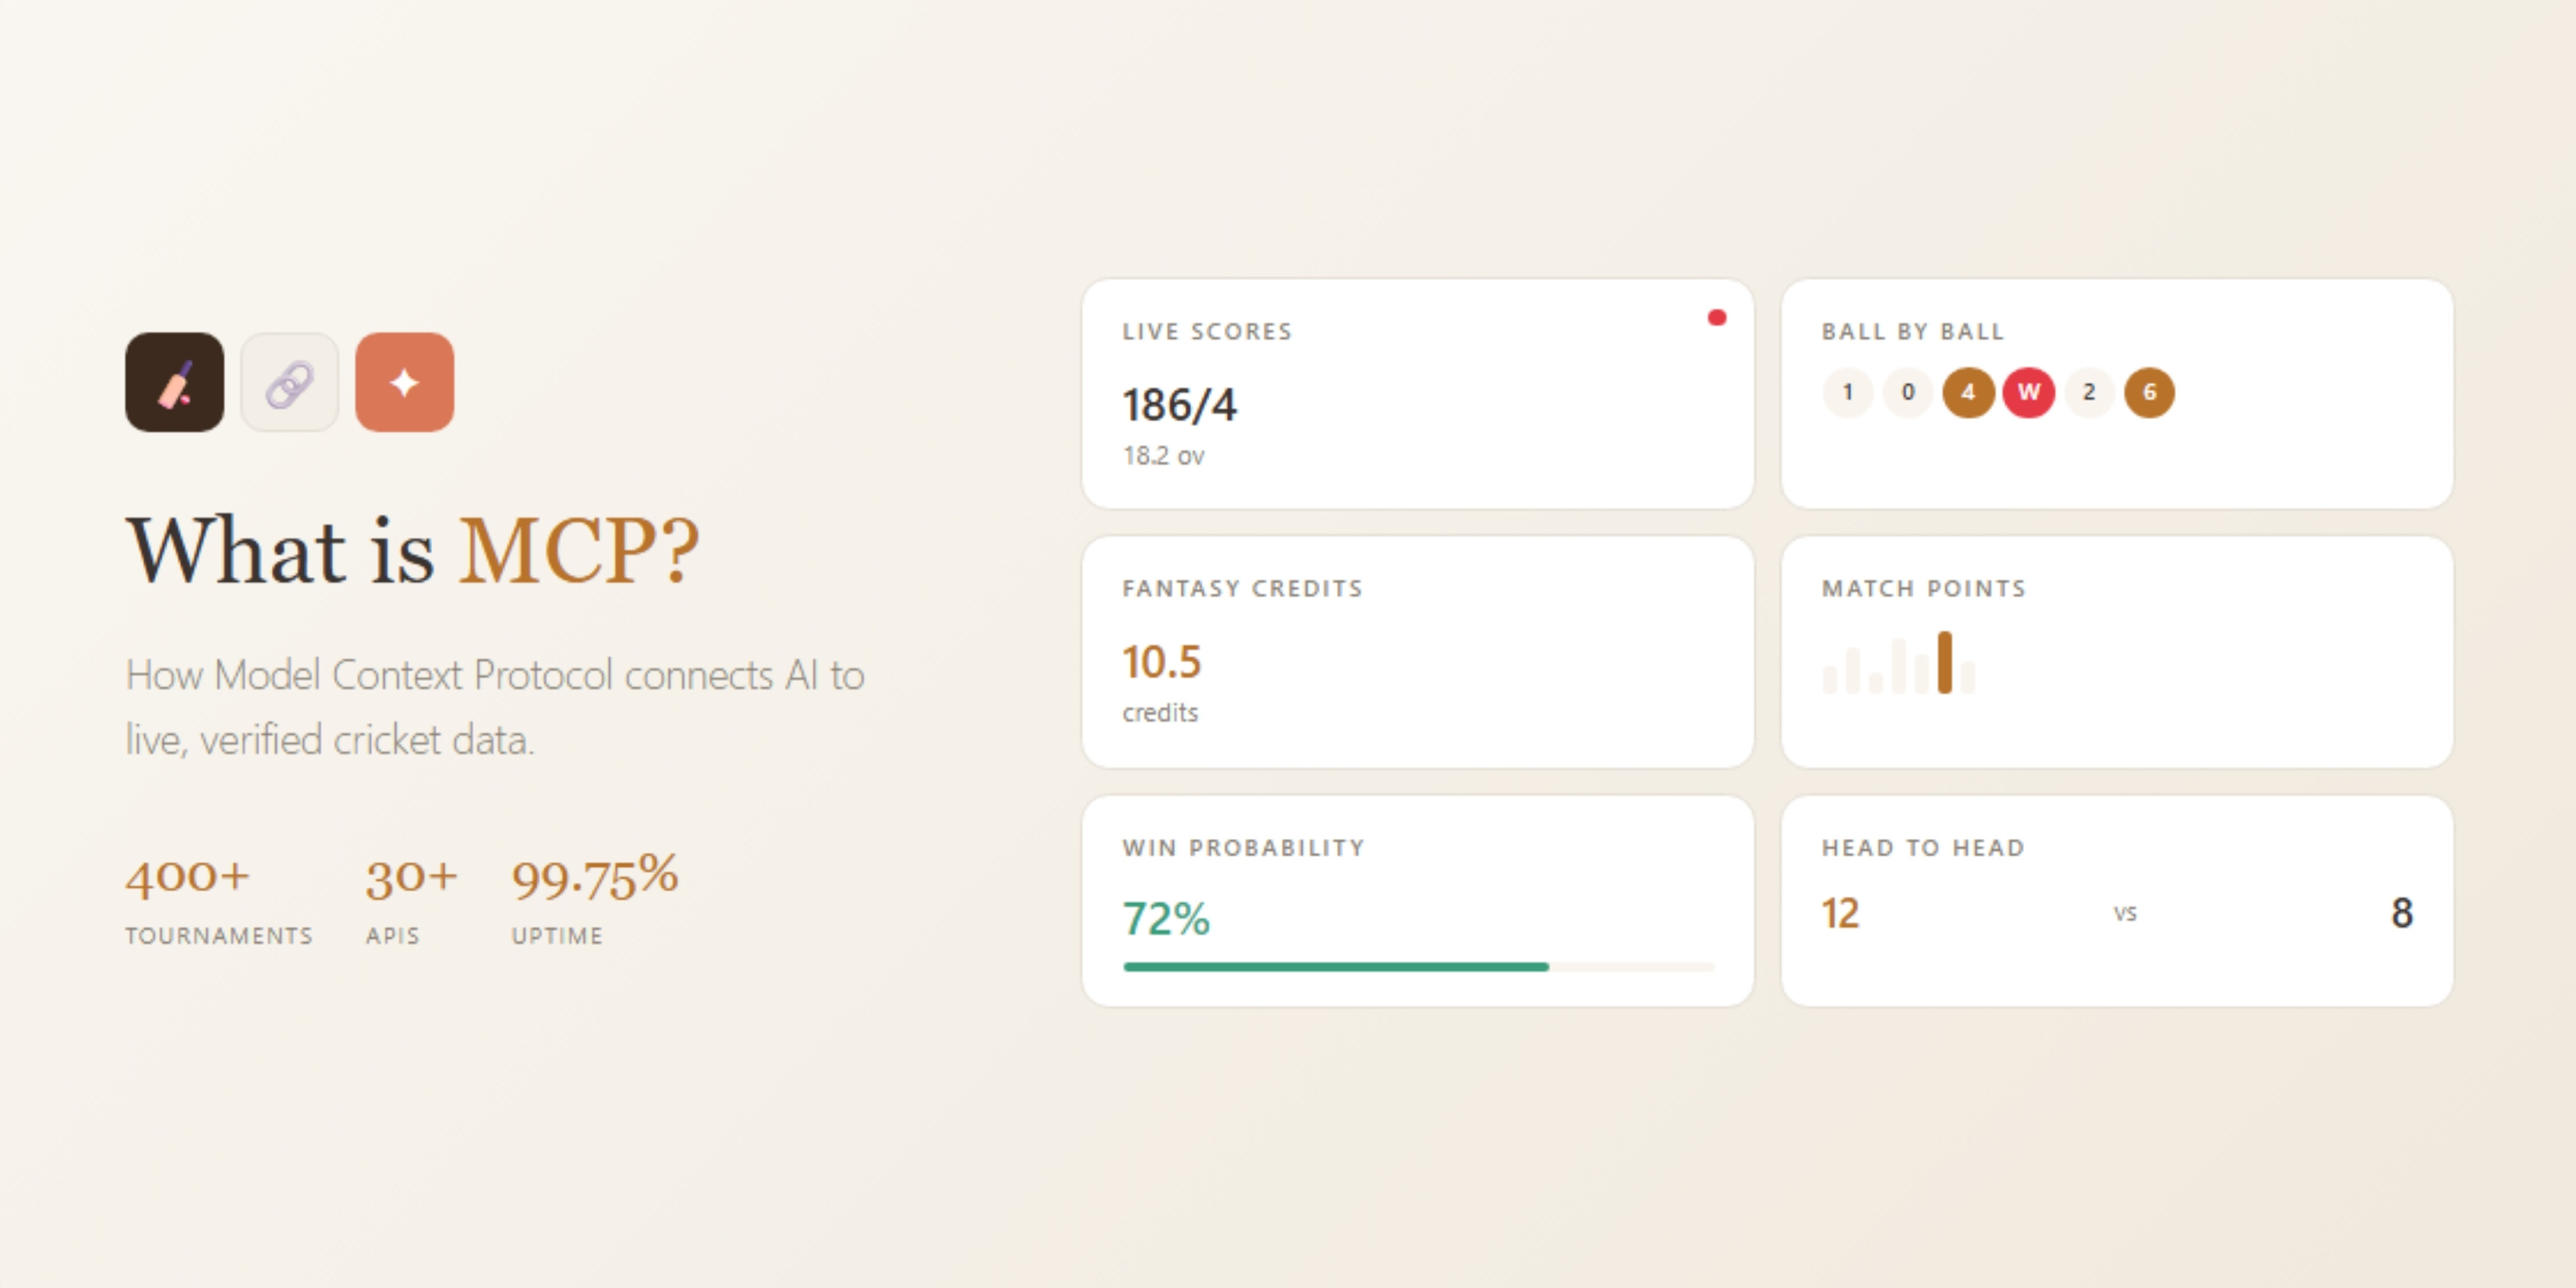Viewport: 2576px width, 1288px height.
Task: Click the 72% win probability value
Action: tap(1166, 918)
